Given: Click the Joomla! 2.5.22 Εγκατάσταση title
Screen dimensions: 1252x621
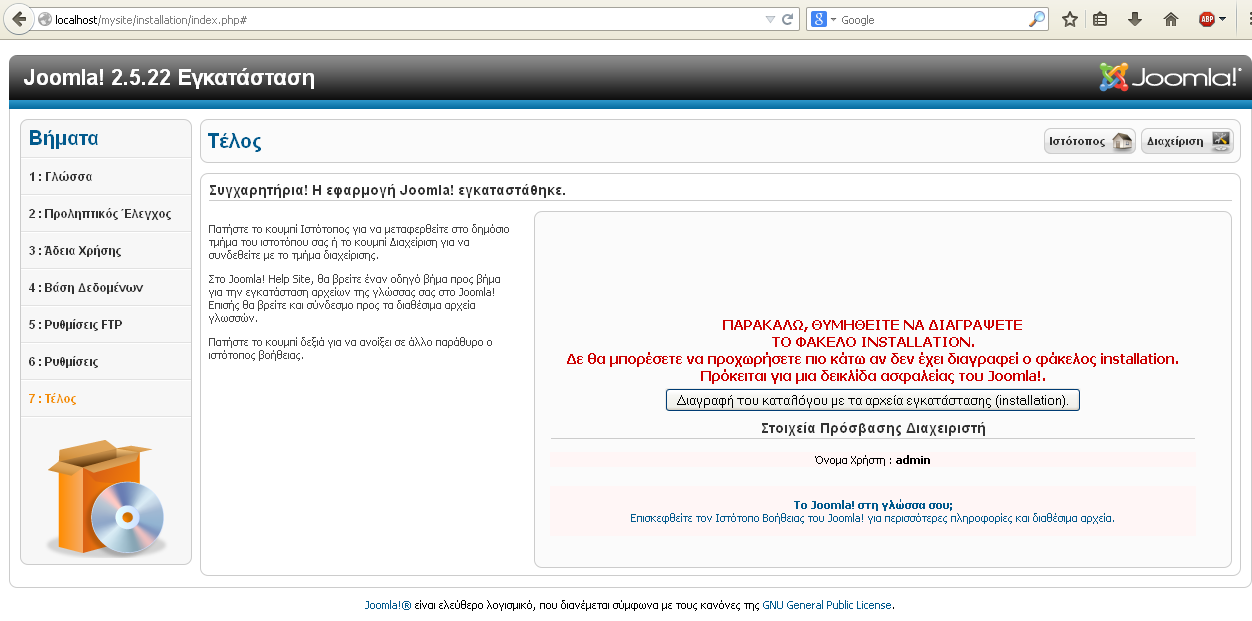Looking at the screenshot, I should [x=168, y=78].
